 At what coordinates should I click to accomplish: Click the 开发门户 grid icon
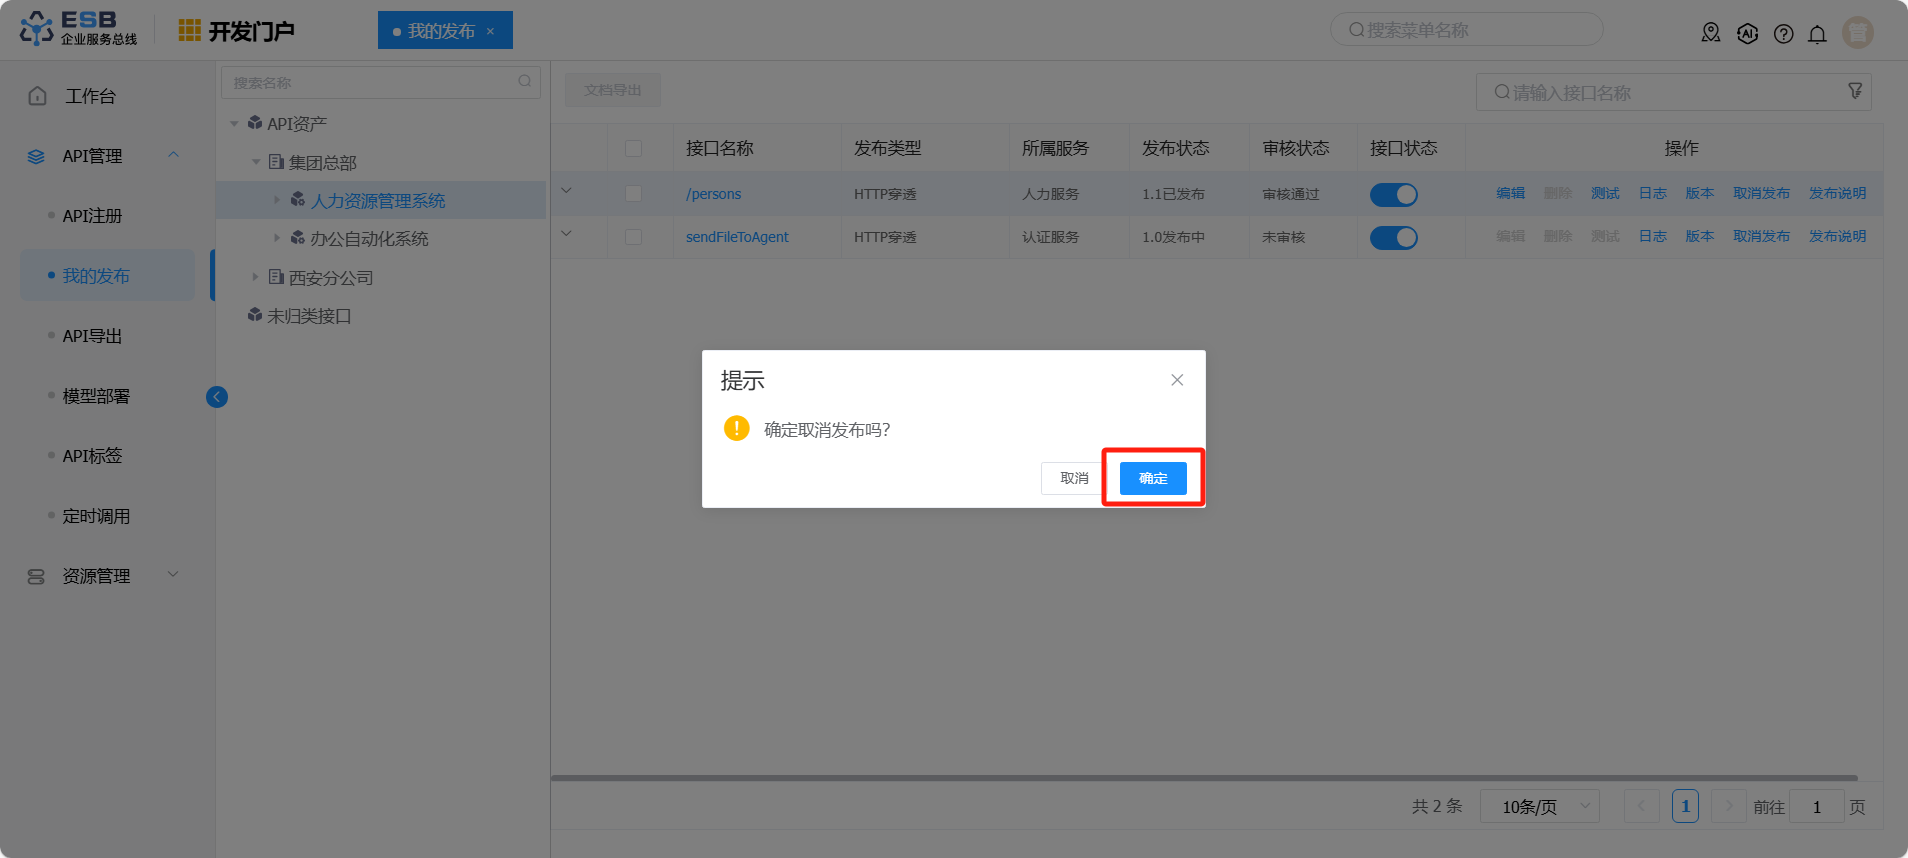point(189,31)
